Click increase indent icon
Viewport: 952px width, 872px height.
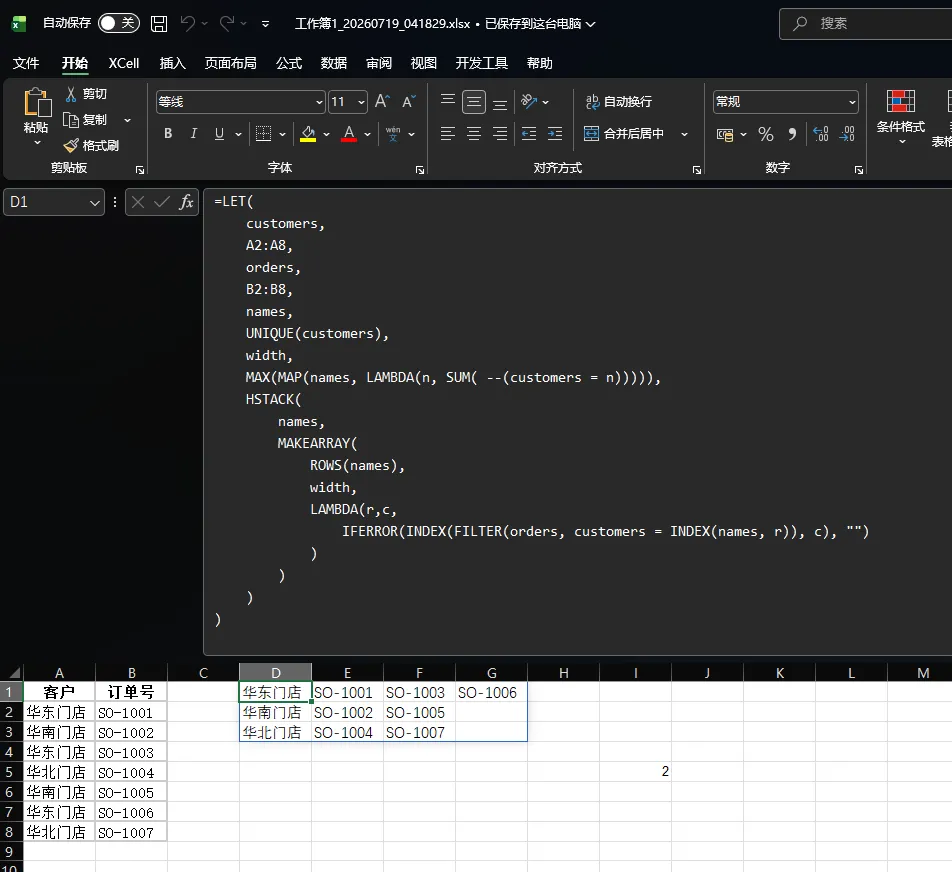(x=555, y=134)
